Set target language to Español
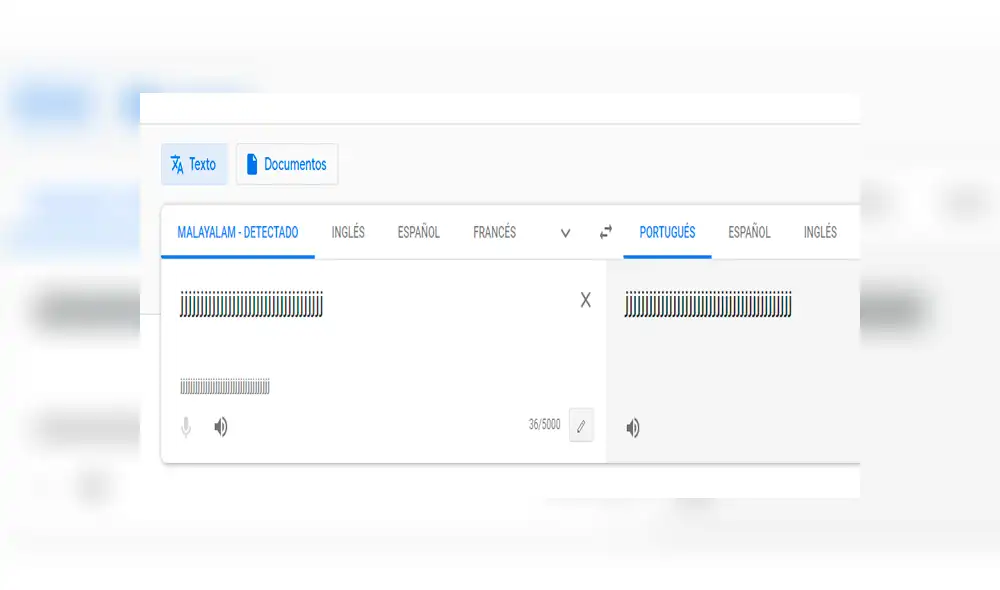The width and height of the screenshot is (1000, 590). coord(749,232)
